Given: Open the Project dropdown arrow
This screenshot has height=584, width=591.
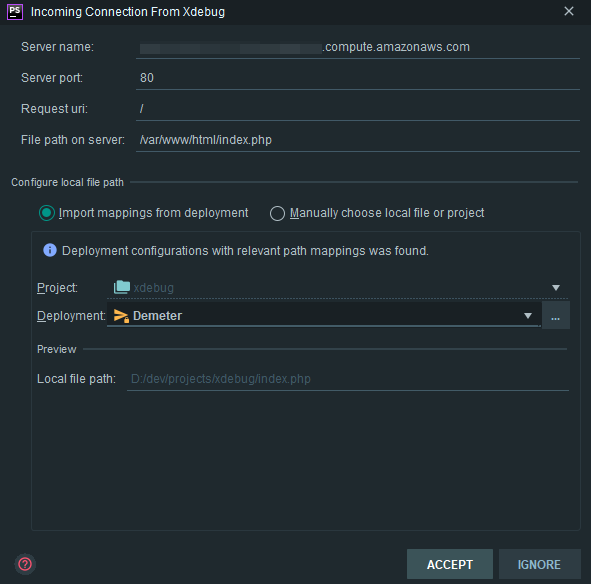Looking at the screenshot, I should 556,288.
